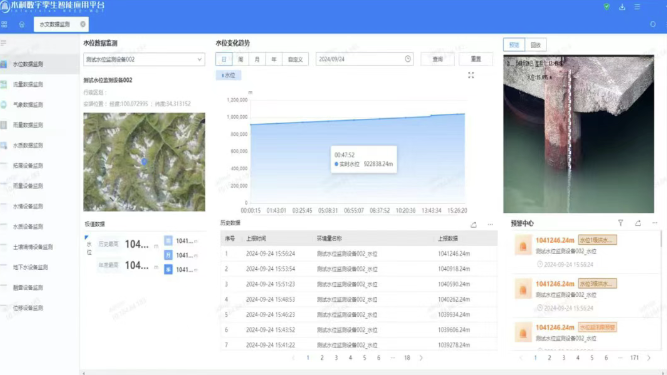Select the 日 time range button
The height and width of the screenshot is (375, 667).
pyautogui.click(x=224, y=60)
